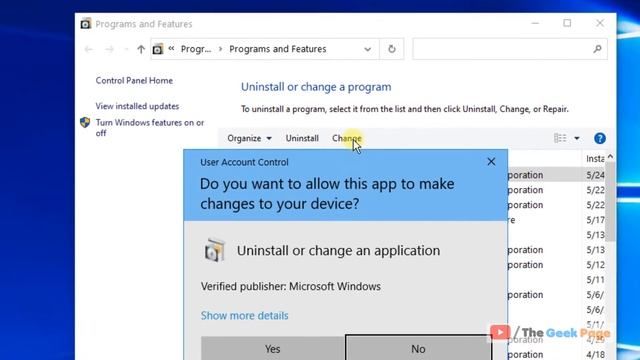Viewport: 640px width, 360px height.
Task: Click the Progr... breadcrumb segment
Action: click(196, 49)
